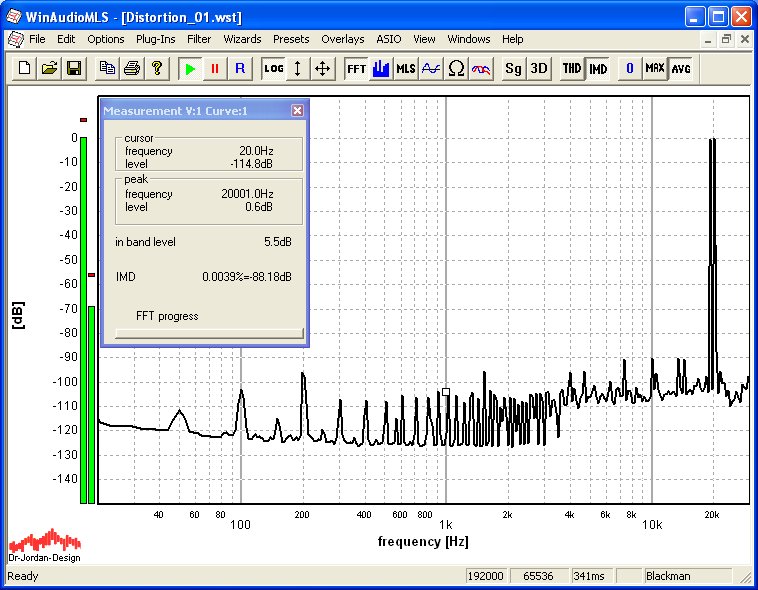Image resolution: width=758 pixels, height=590 pixels.
Task: Click the 20 kHz spectrum peak
Action: pyautogui.click(x=712, y=139)
